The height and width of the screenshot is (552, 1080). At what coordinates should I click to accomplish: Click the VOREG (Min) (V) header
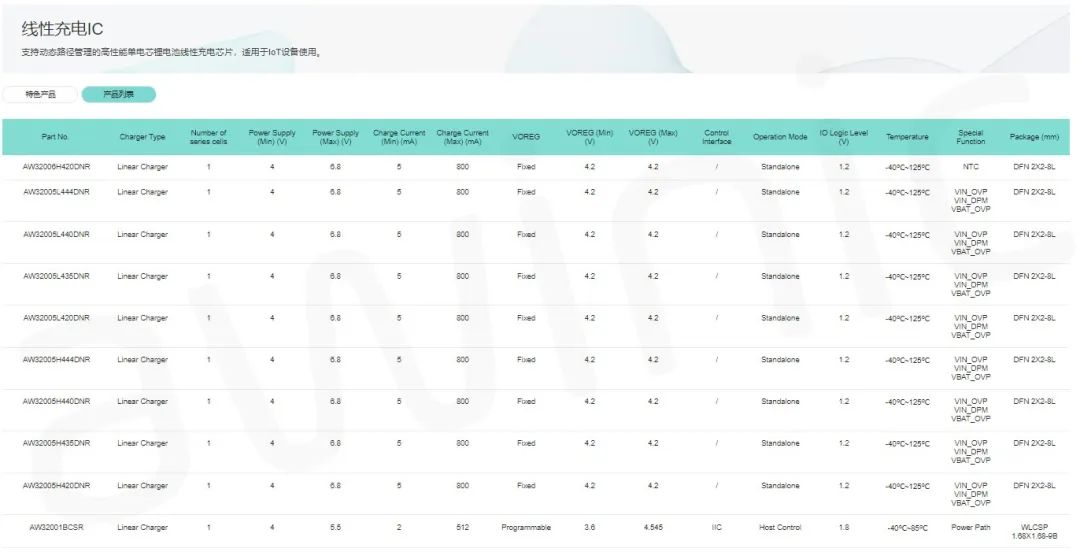pos(590,137)
